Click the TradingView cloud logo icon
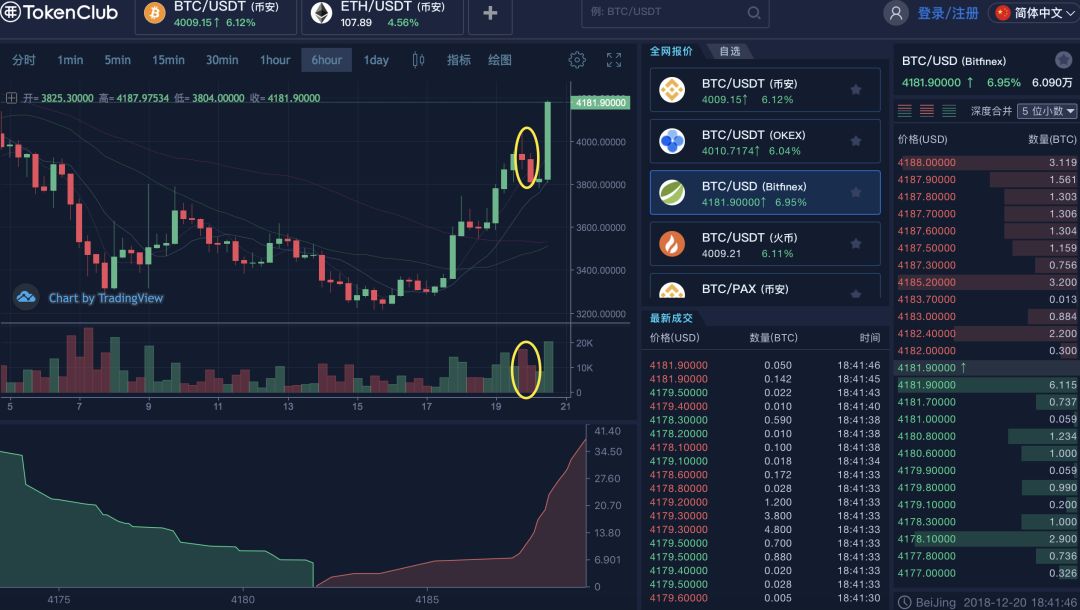 pos(26,297)
